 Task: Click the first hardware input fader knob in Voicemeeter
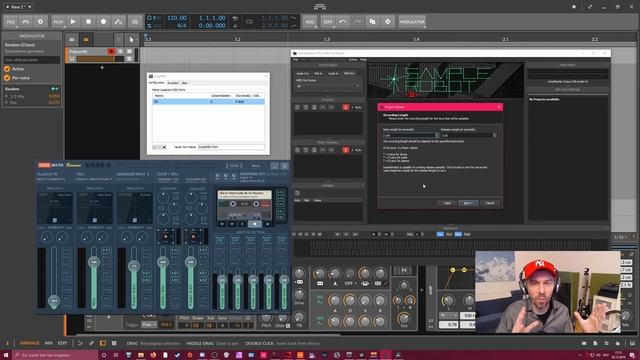[54, 301]
